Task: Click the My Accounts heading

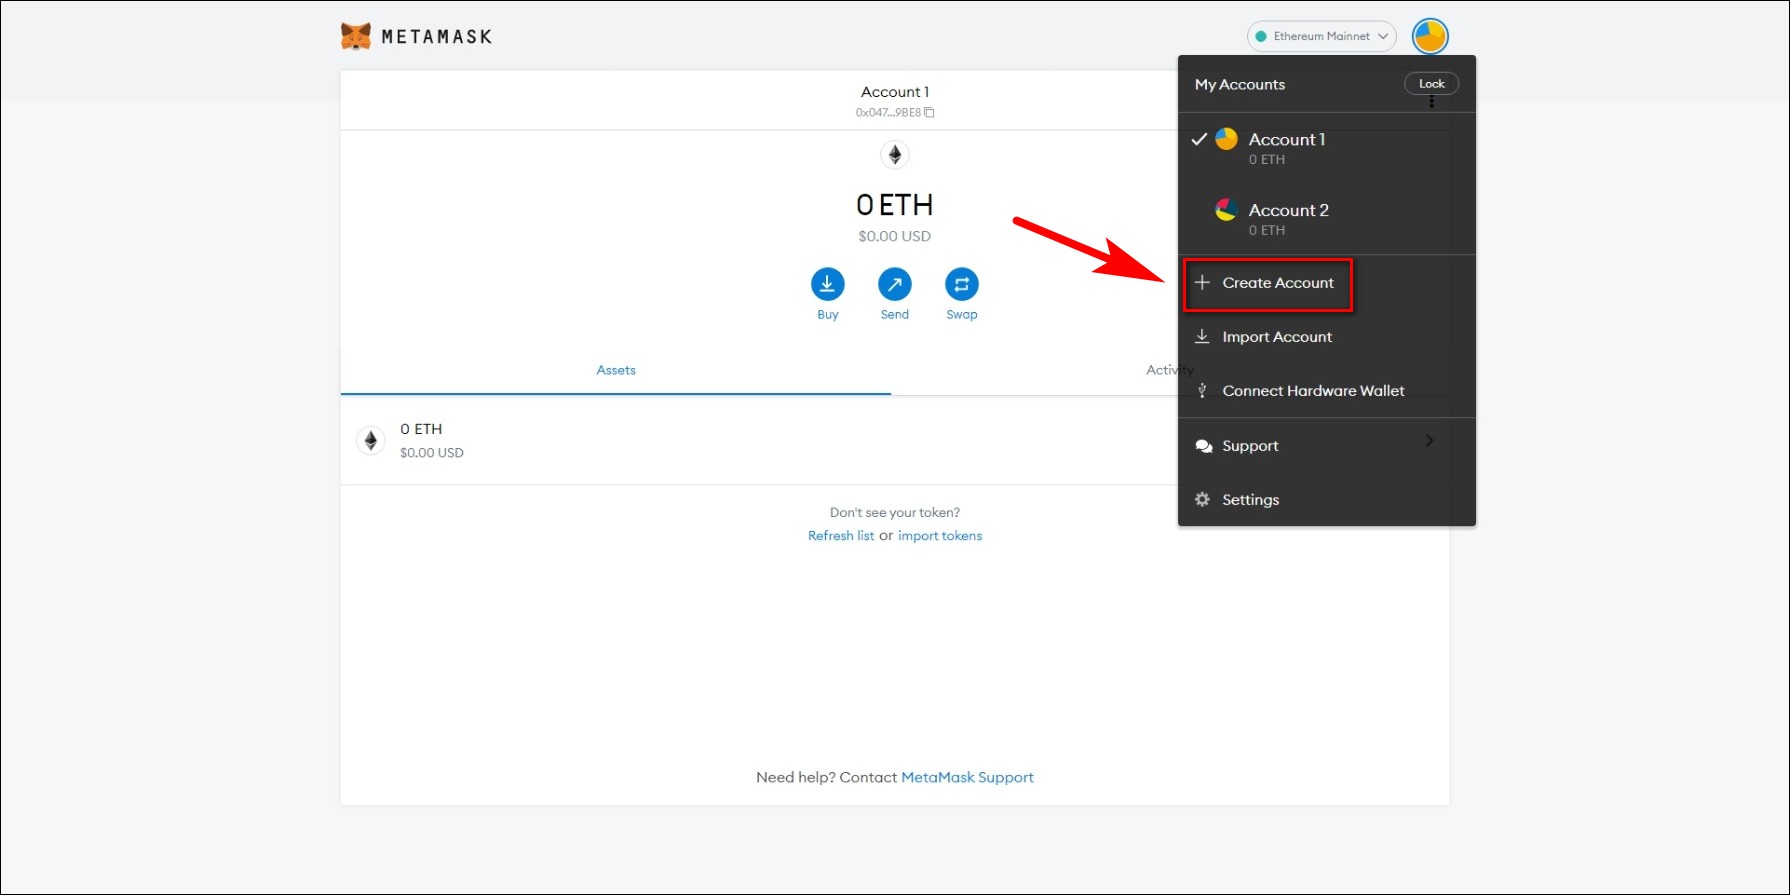Action: [1240, 85]
